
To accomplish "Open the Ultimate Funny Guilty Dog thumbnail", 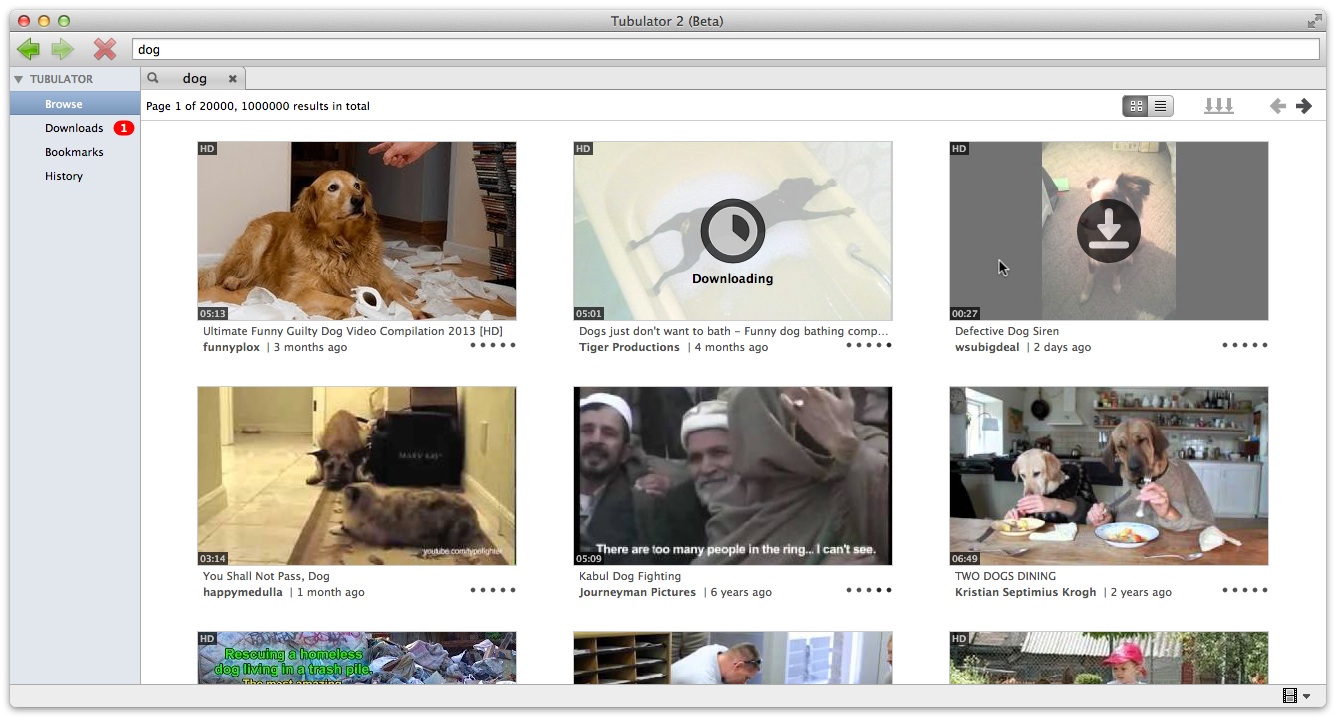I will pos(357,231).
